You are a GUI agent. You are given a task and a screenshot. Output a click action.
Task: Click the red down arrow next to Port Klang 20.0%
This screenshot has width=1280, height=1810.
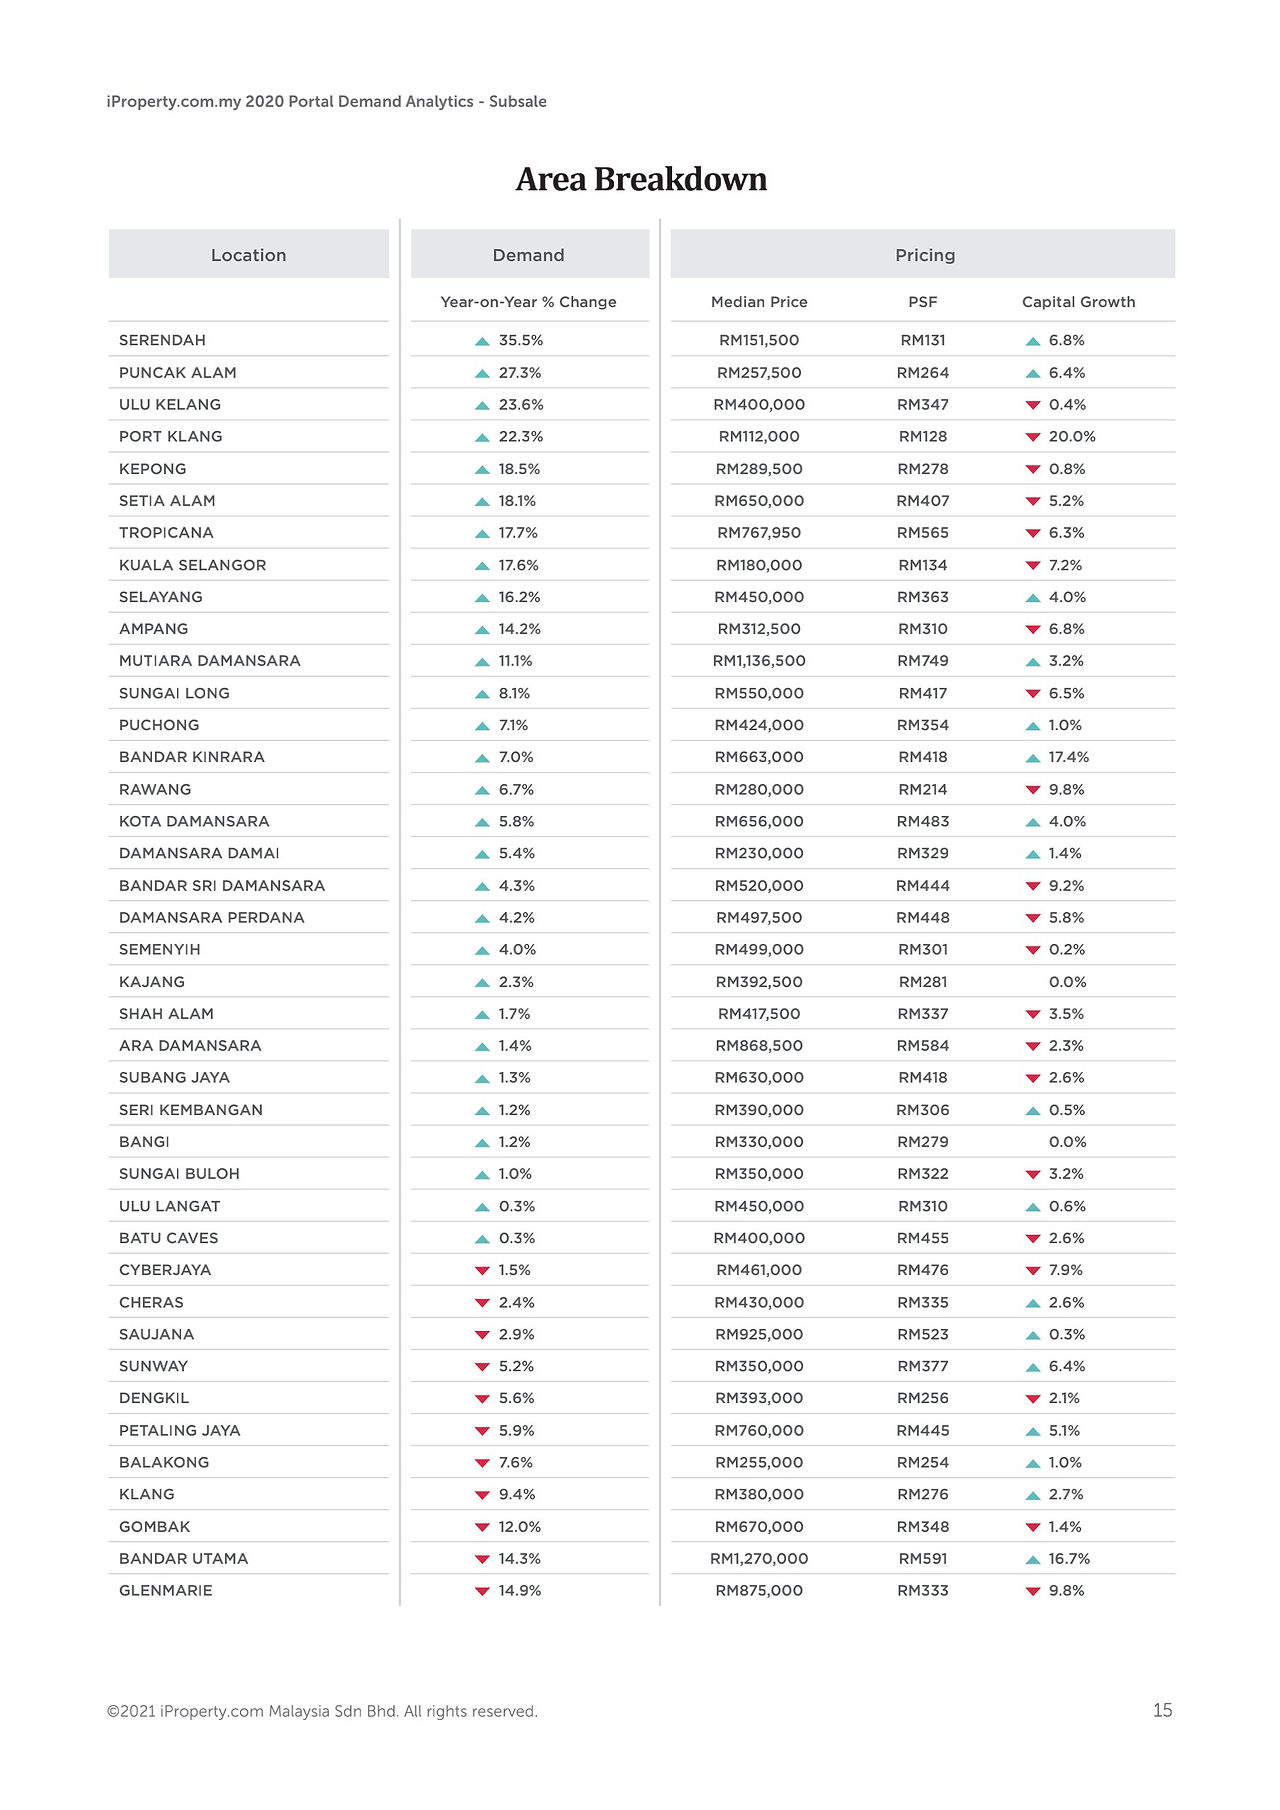(x=1033, y=437)
